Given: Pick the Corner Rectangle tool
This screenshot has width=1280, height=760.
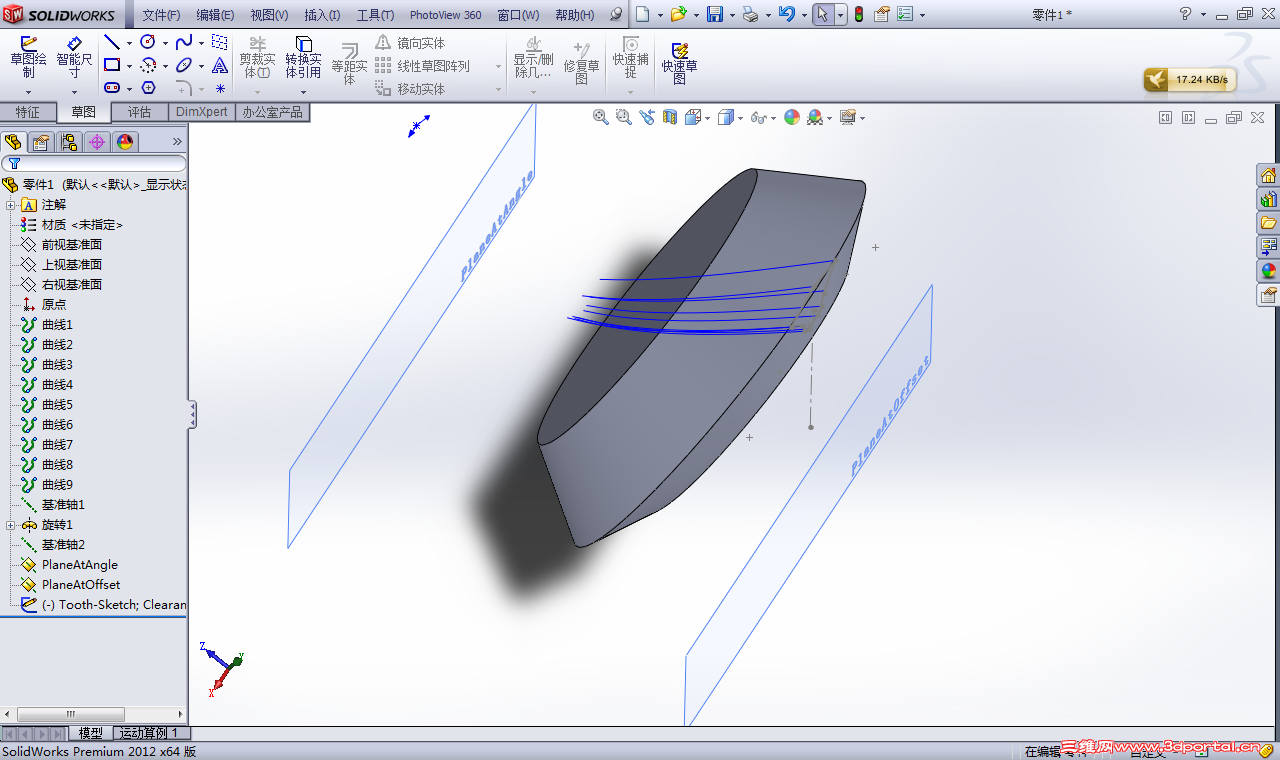Looking at the screenshot, I should (x=112, y=65).
